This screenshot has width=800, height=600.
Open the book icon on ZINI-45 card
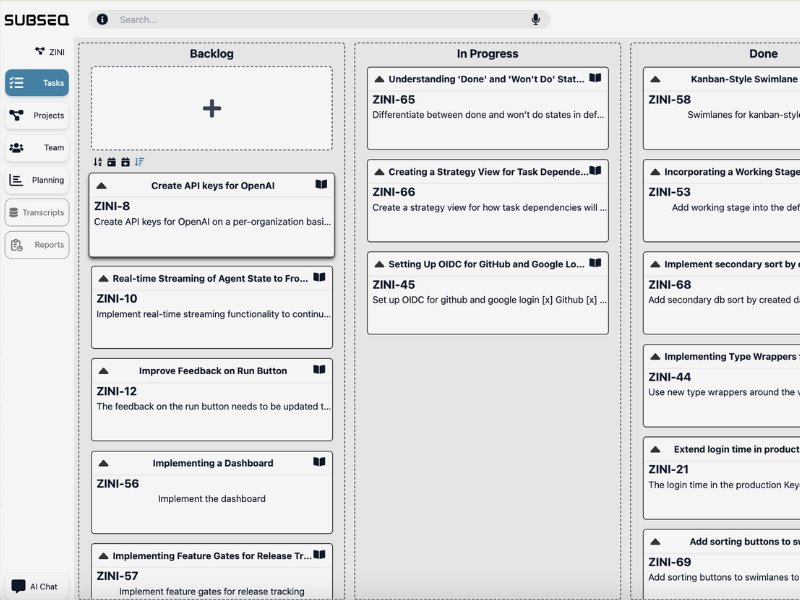pos(595,263)
